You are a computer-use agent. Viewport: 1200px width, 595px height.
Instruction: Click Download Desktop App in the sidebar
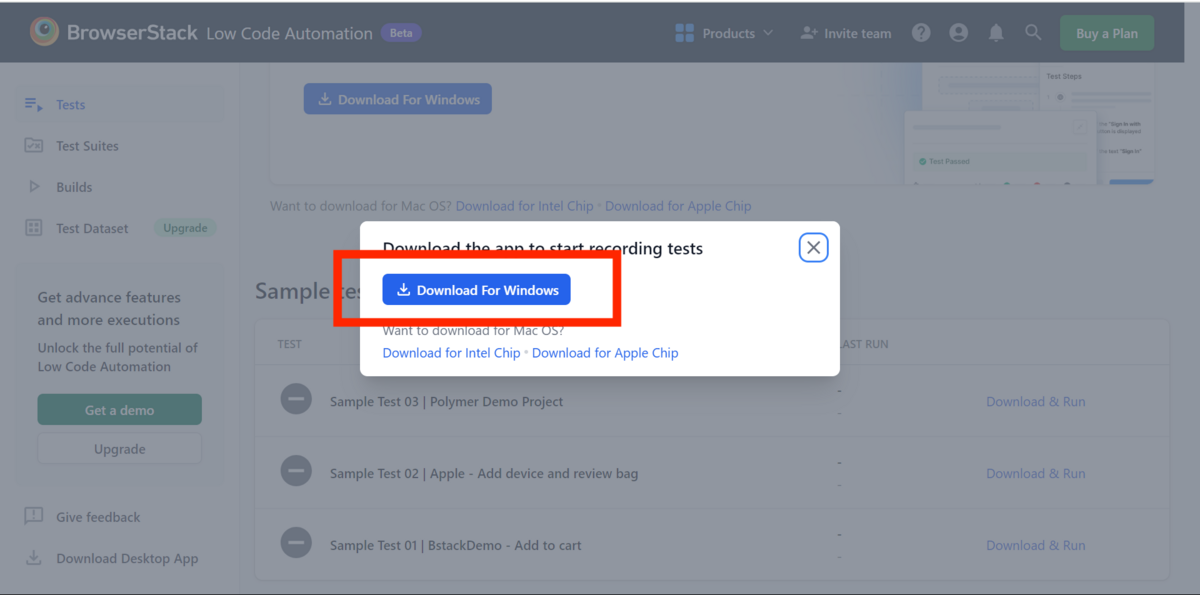pyautogui.click(x=127, y=559)
